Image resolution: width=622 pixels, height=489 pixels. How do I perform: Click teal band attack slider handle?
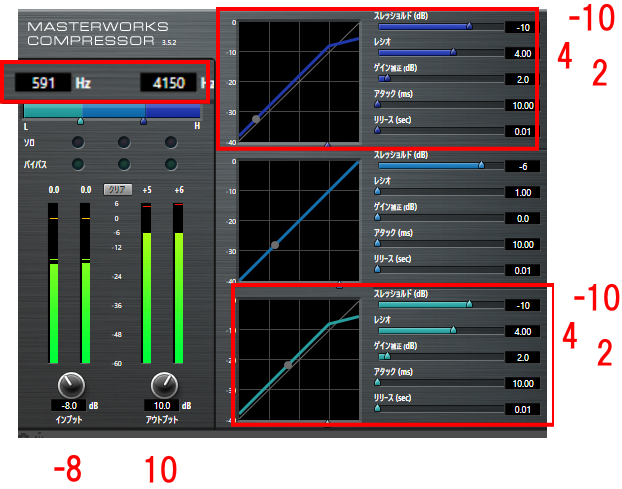click(378, 382)
